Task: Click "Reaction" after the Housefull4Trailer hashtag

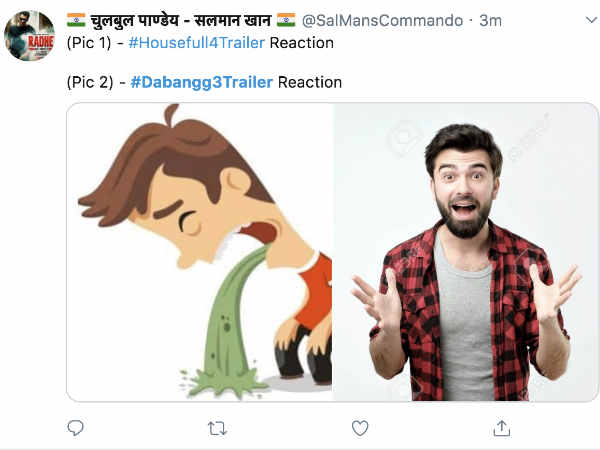Action: [x=302, y=43]
